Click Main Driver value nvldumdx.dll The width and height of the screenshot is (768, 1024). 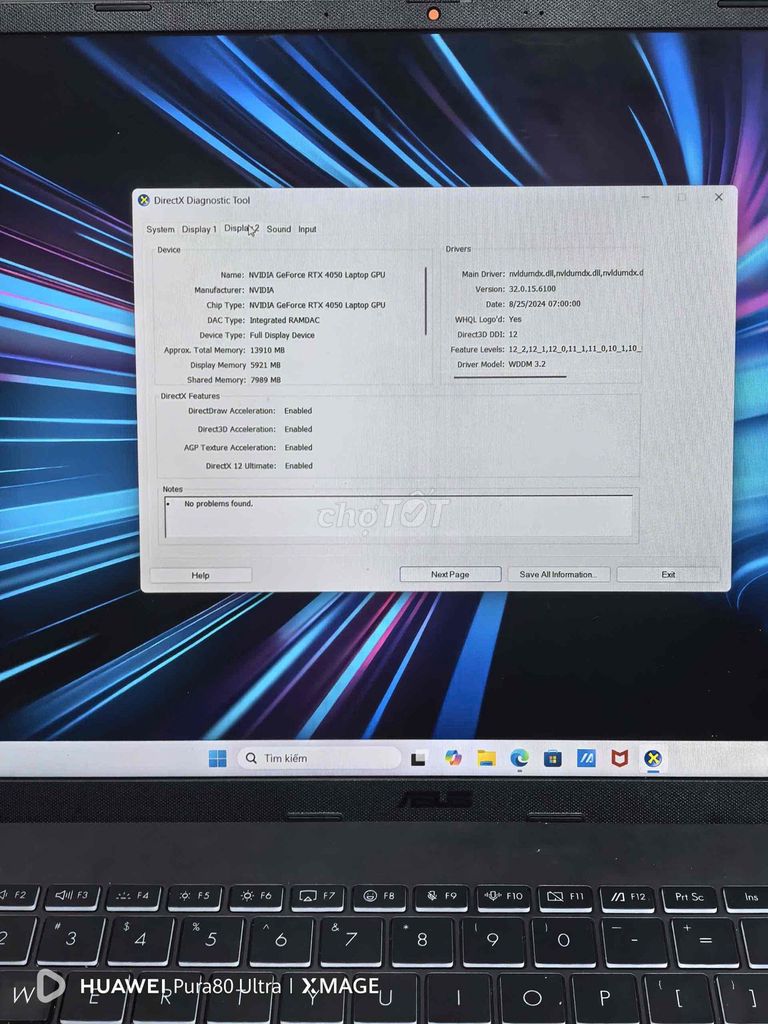(x=576, y=273)
